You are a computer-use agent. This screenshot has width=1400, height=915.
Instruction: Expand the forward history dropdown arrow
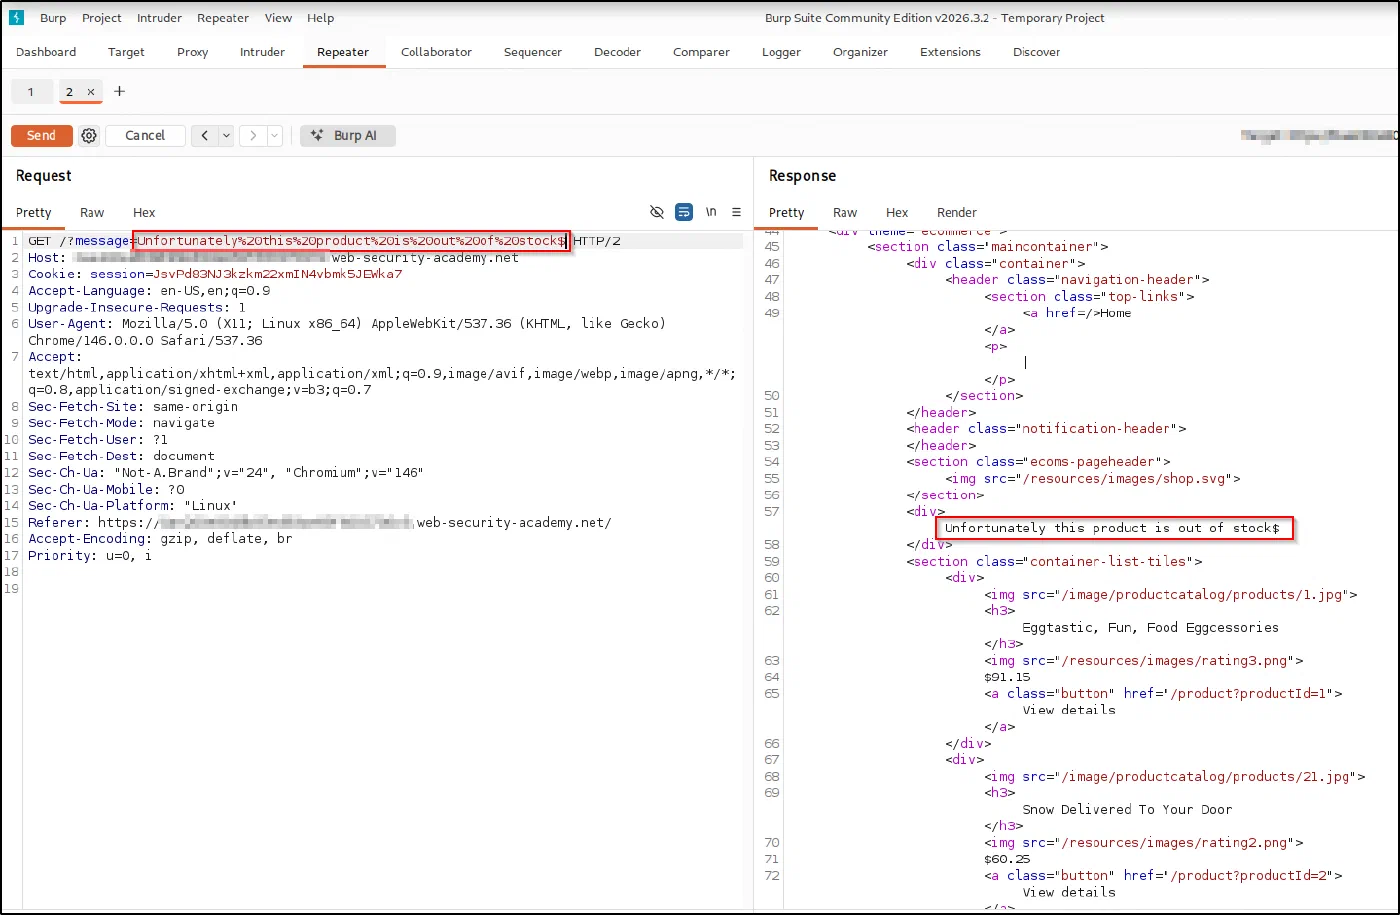(275, 136)
